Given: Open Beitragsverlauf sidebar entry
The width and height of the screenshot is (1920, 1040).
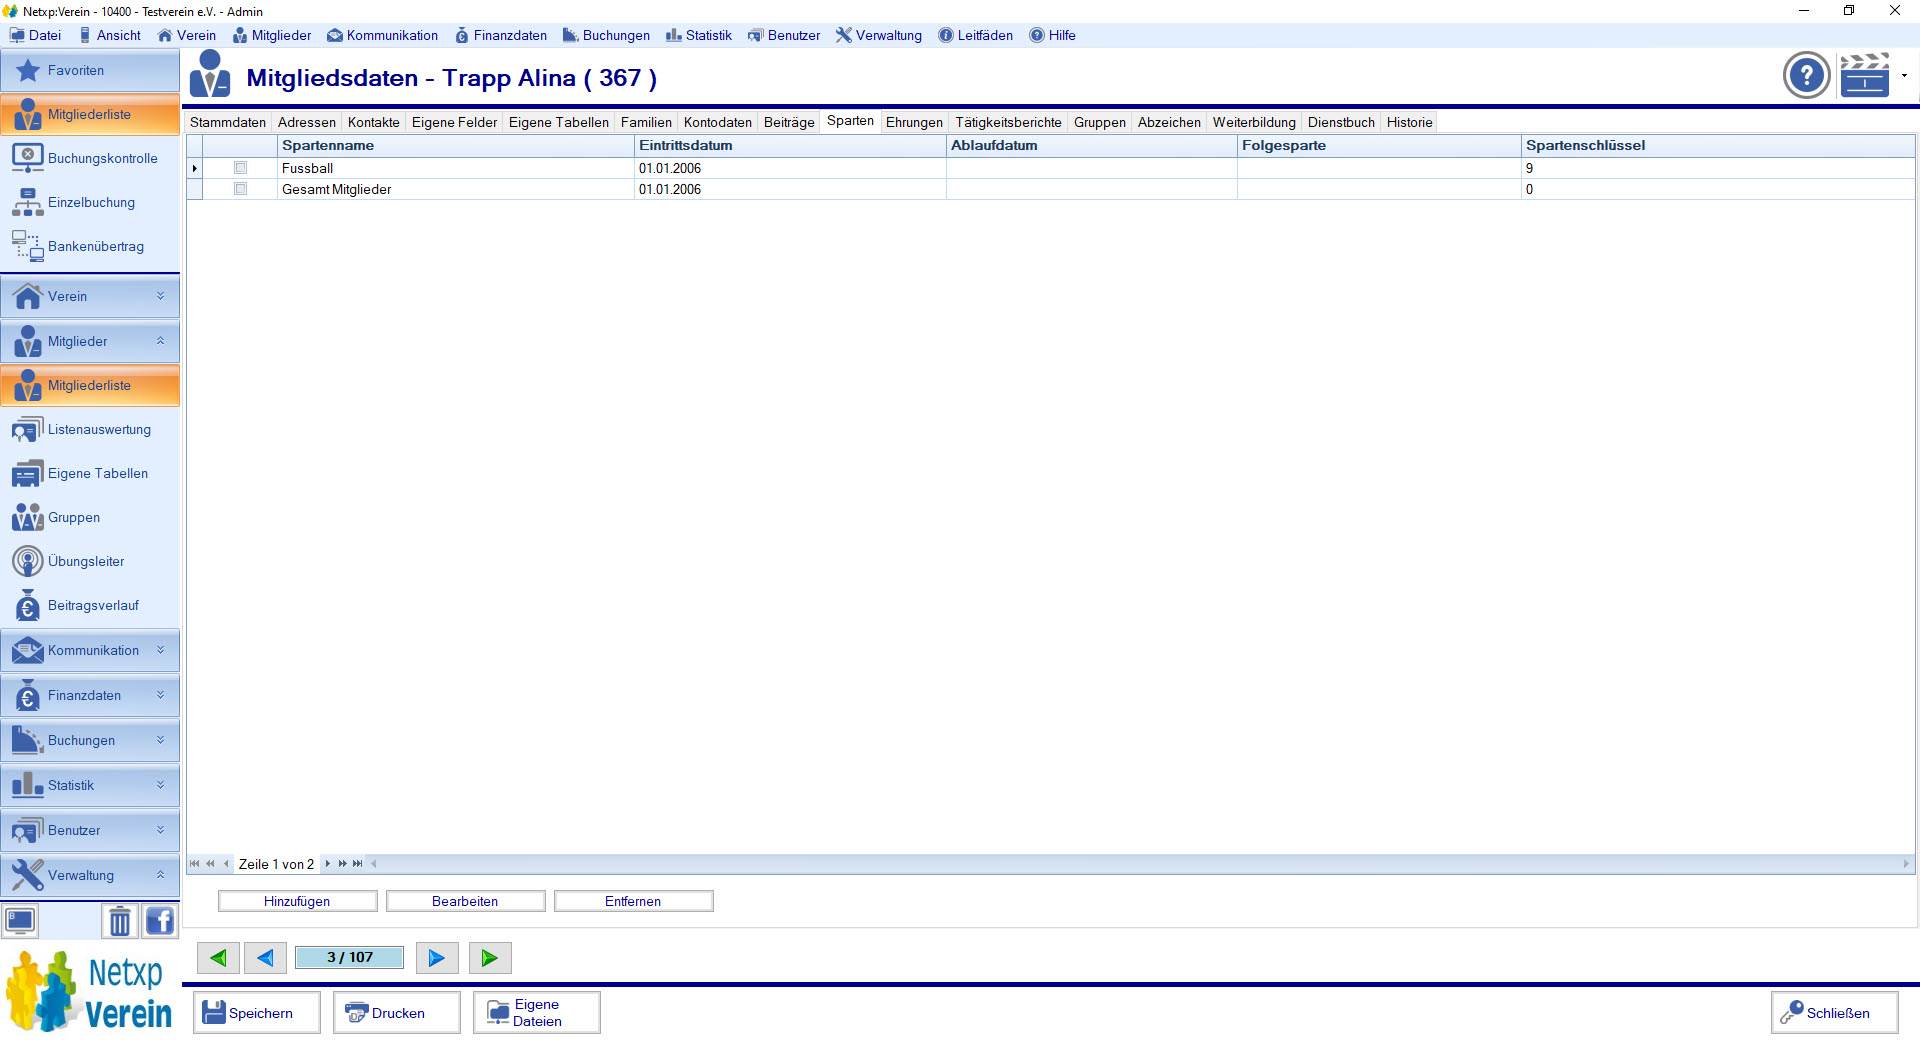Looking at the screenshot, I should click(x=90, y=606).
